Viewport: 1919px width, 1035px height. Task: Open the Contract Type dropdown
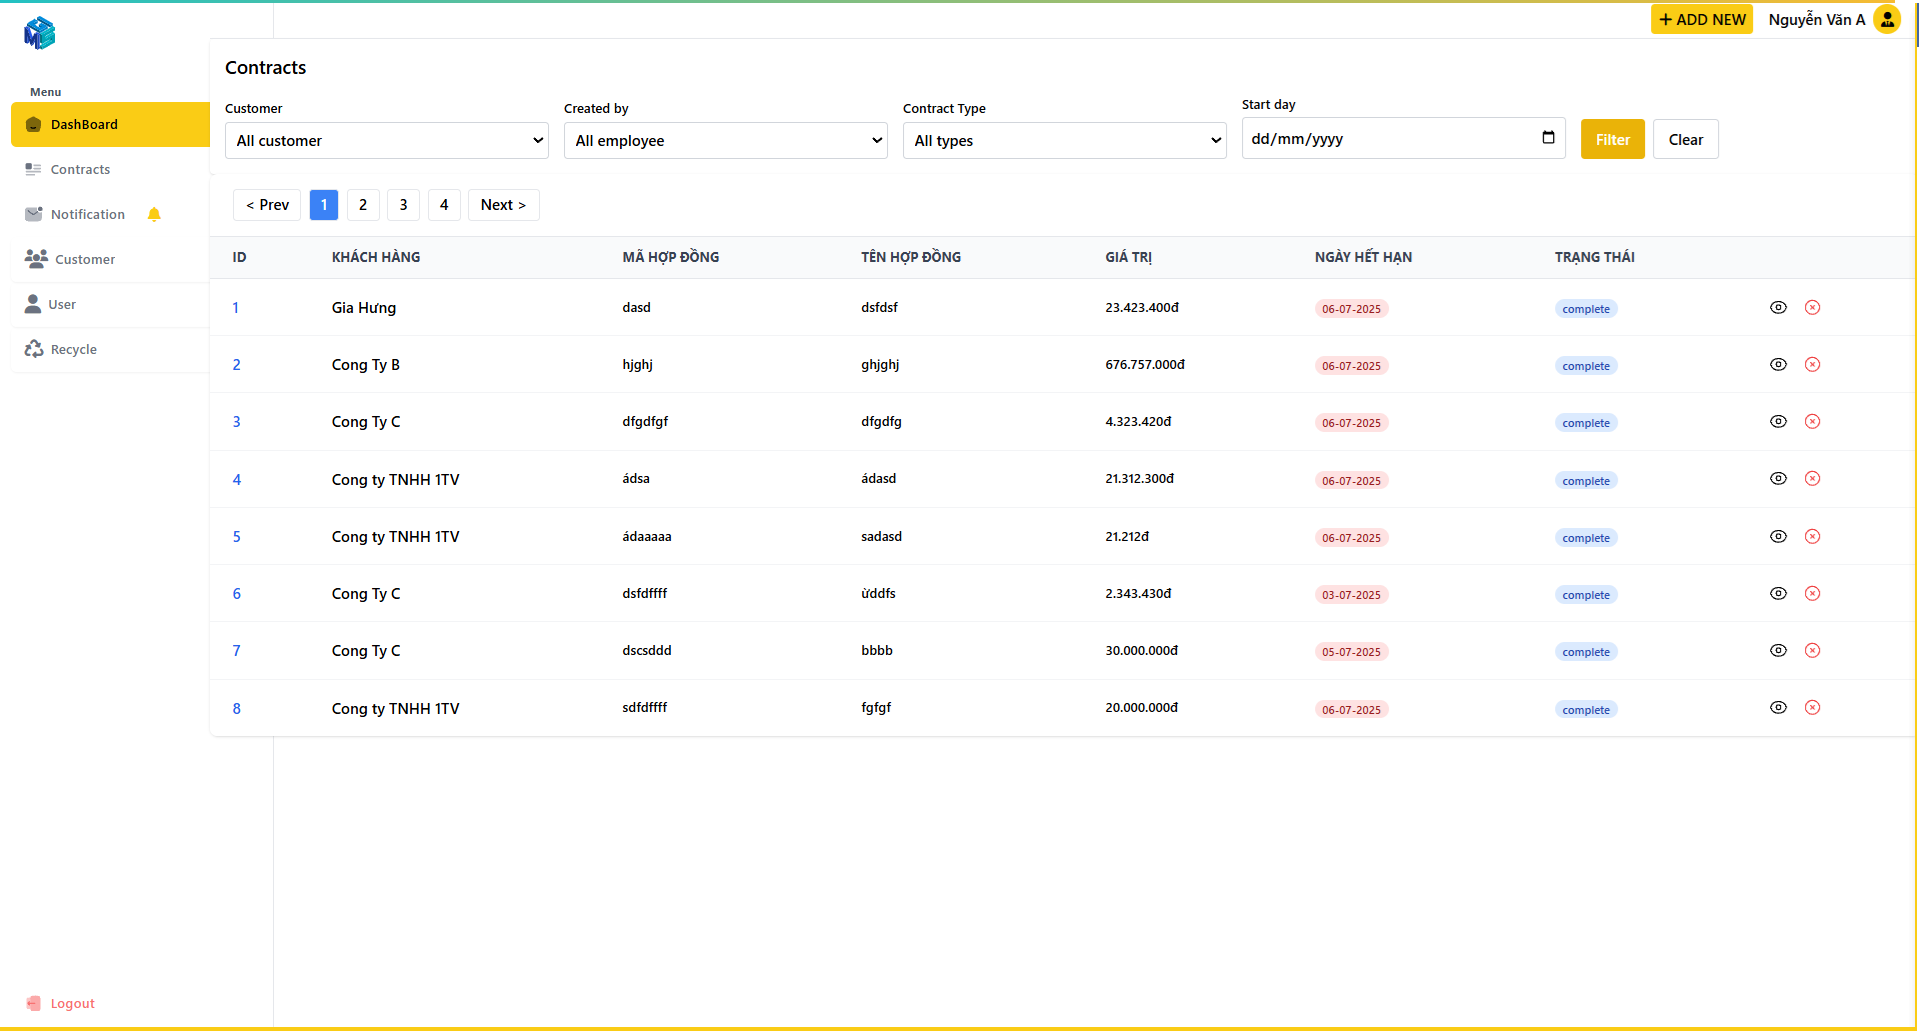(1064, 141)
